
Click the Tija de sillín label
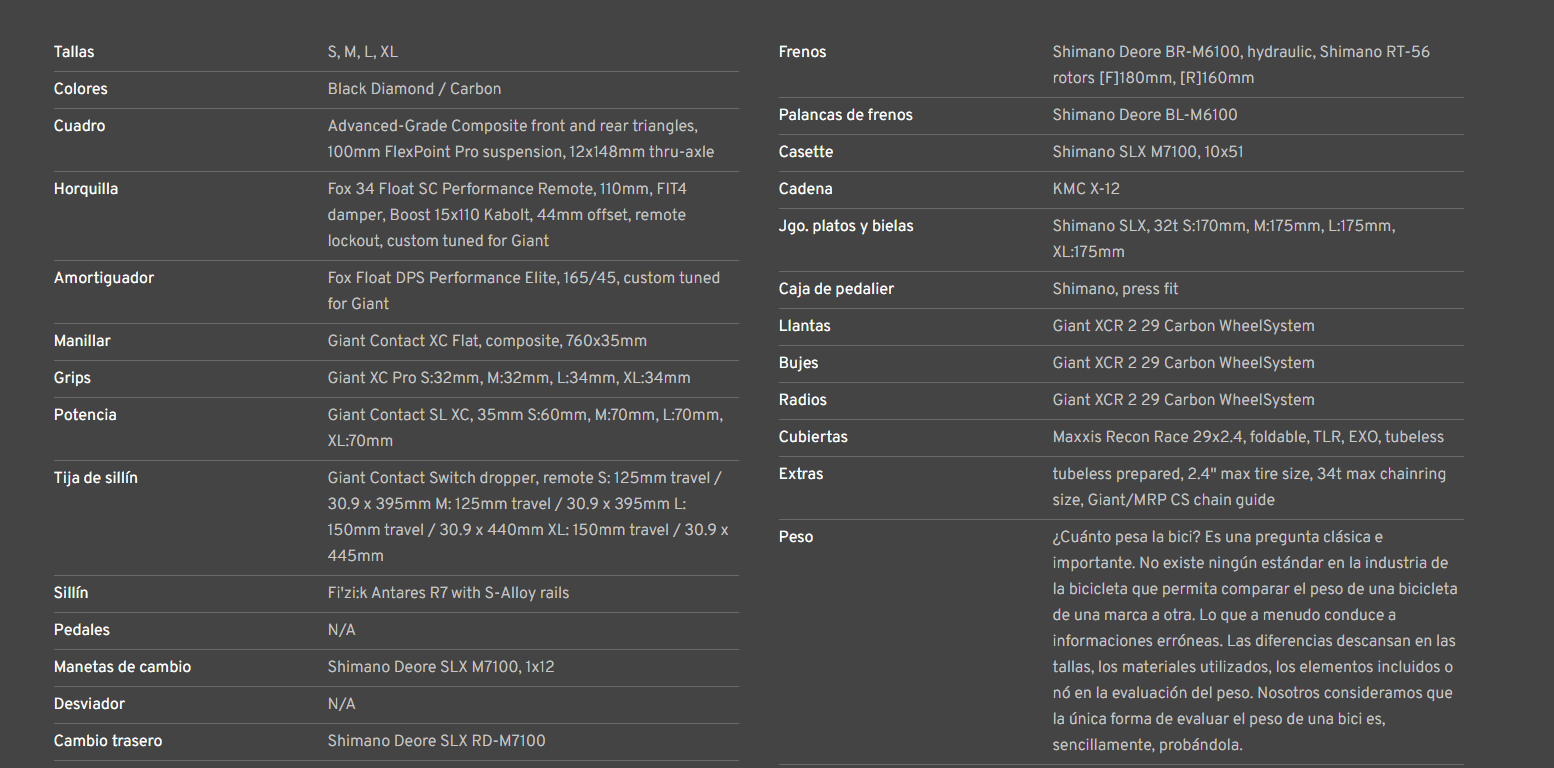96,478
